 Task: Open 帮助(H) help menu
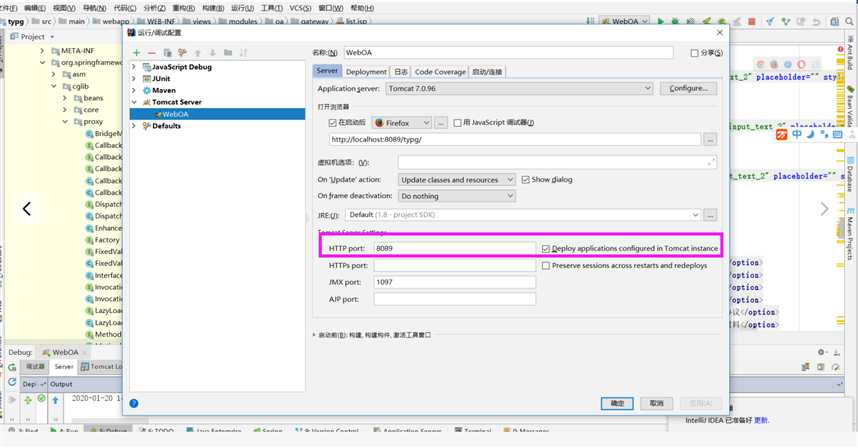pyautogui.click(x=362, y=8)
